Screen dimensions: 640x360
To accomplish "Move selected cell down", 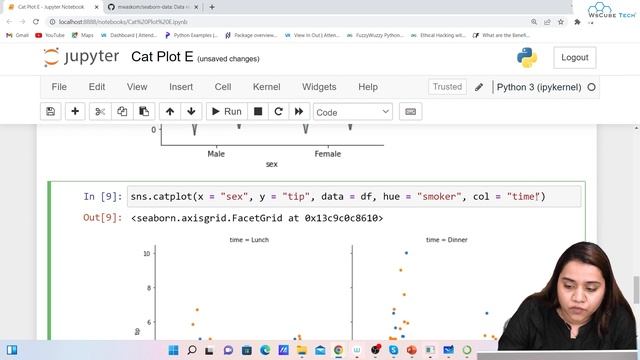I will tap(191, 111).
